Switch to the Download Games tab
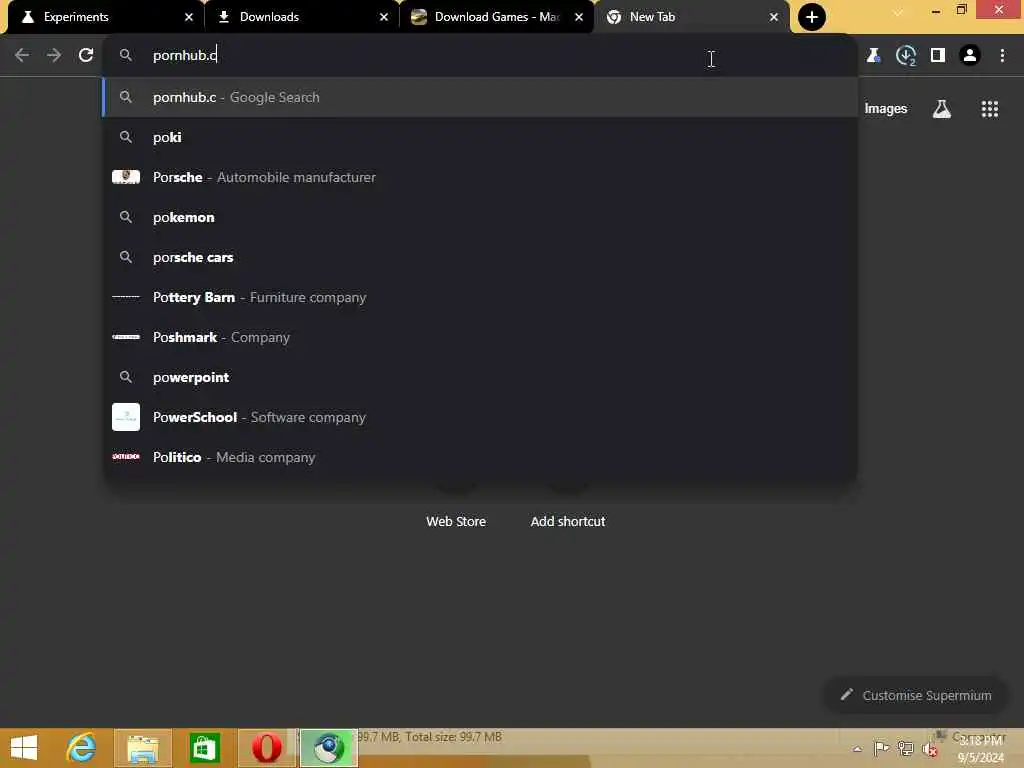Viewport: 1024px width, 768px height. pyautogui.click(x=496, y=17)
